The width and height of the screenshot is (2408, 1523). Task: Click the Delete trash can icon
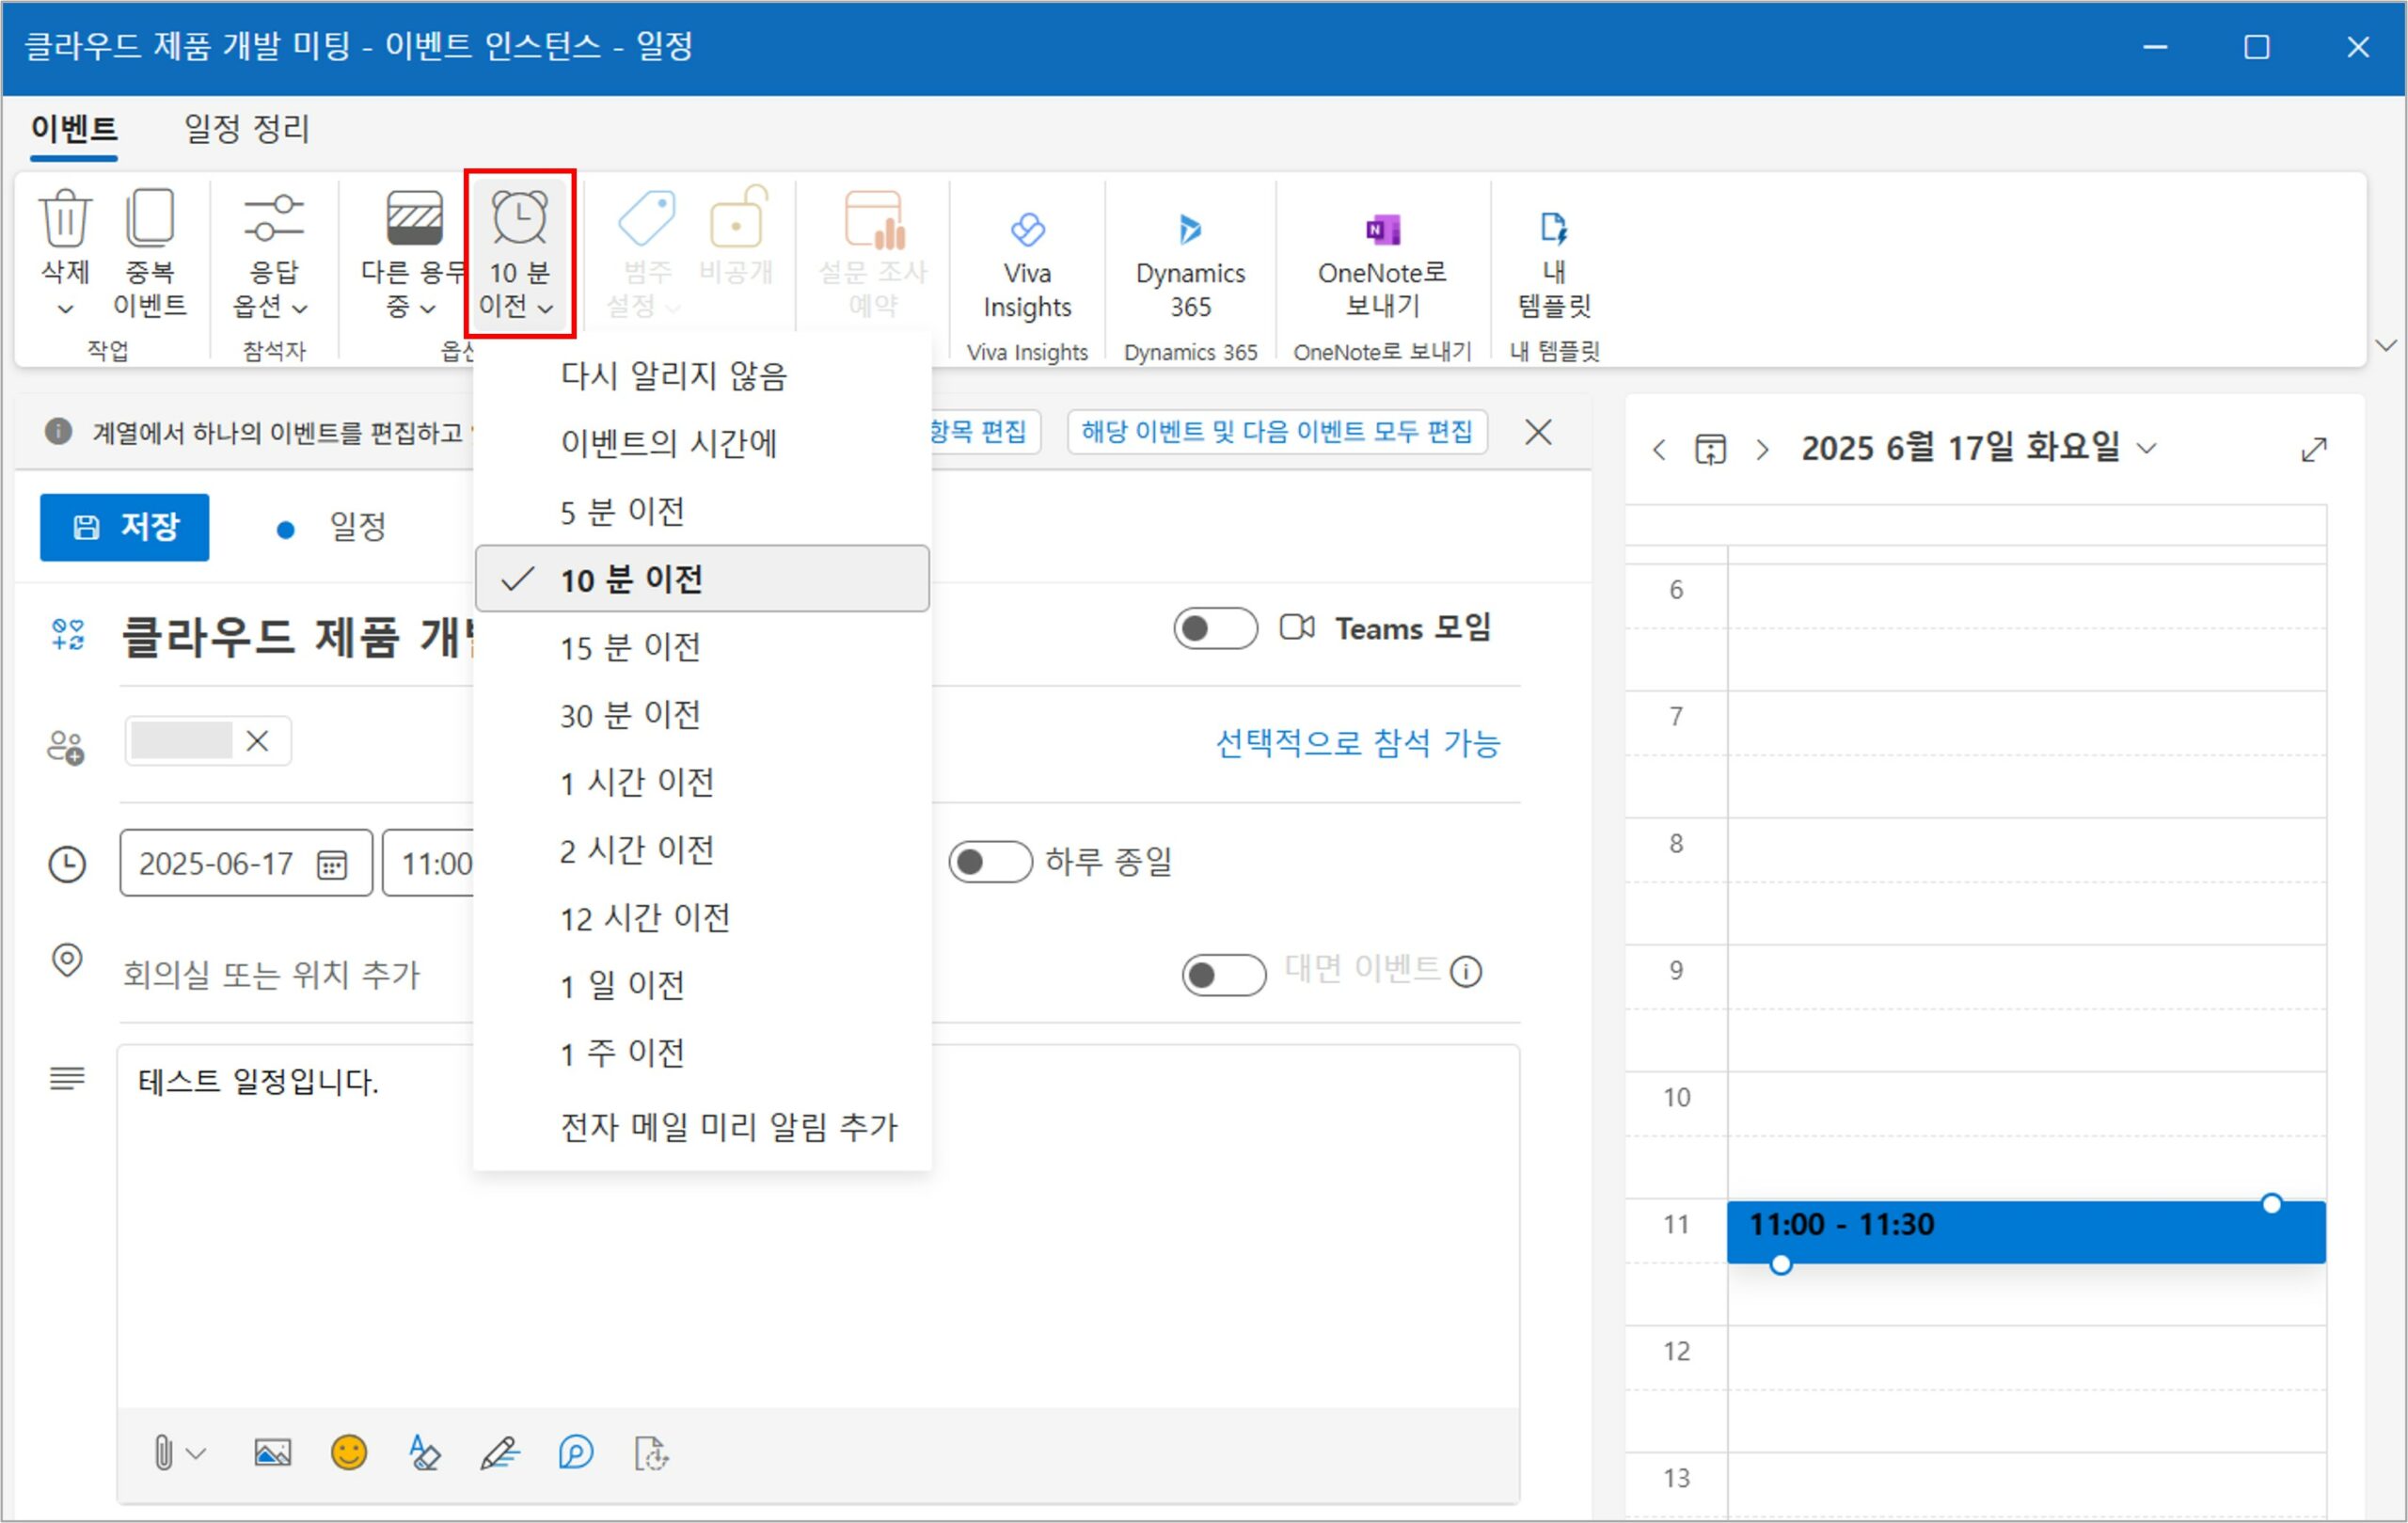[x=65, y=218]
